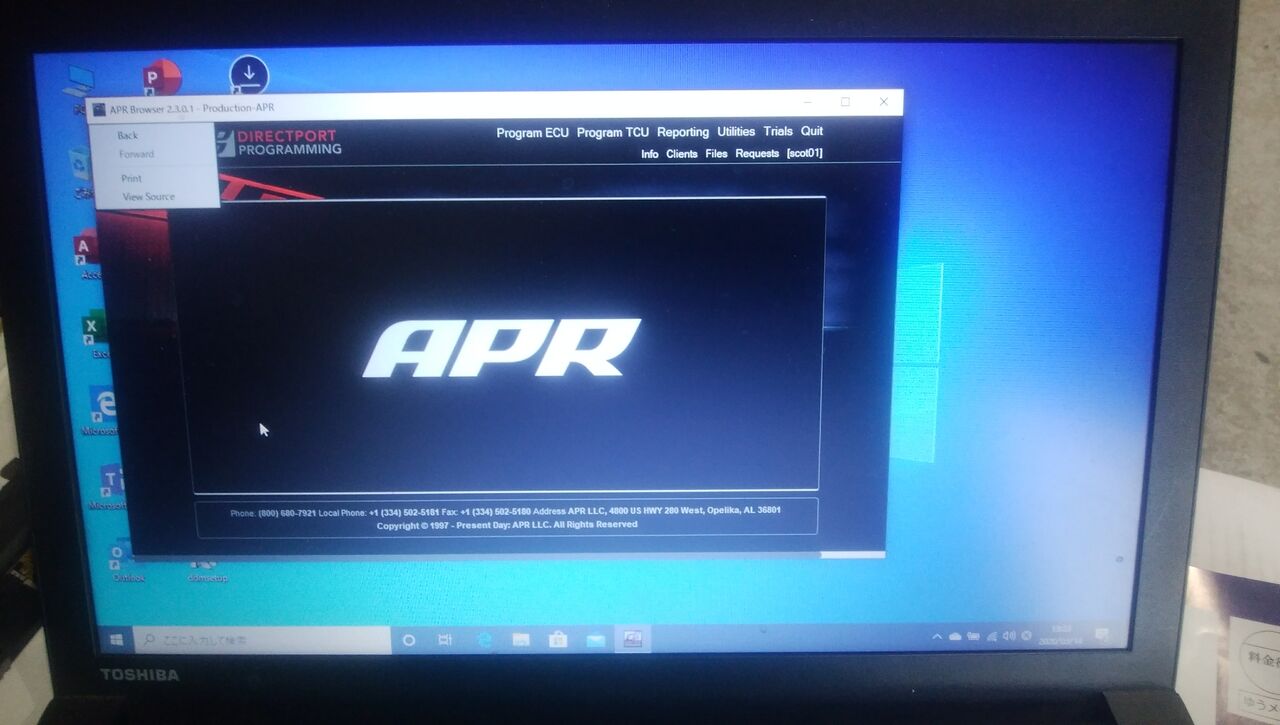This screenshot has height=725, width=1280.
Task: Minimize the APR Browser window
Action: pyautogui.click(x=806, y=102)
